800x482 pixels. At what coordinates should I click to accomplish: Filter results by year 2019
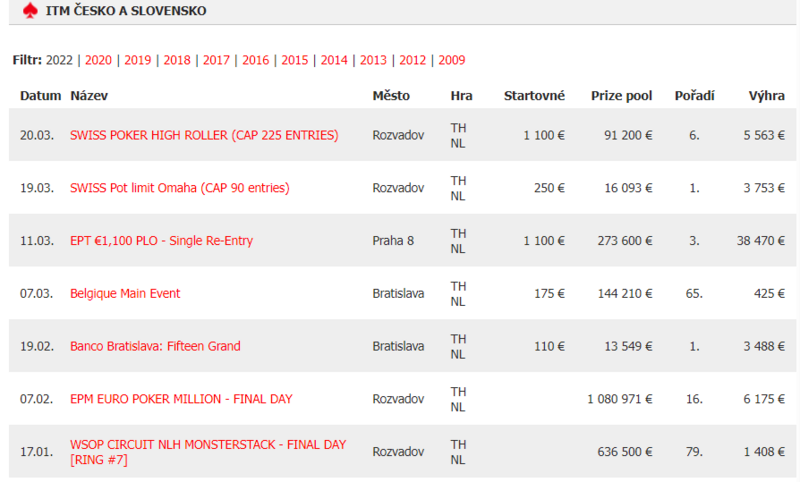tap(138, 60)
